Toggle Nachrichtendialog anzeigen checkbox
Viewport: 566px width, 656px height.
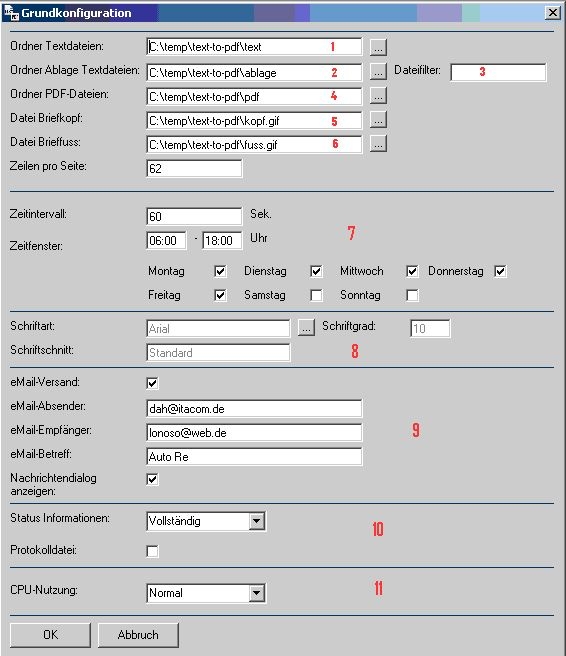tap(153, 479)
